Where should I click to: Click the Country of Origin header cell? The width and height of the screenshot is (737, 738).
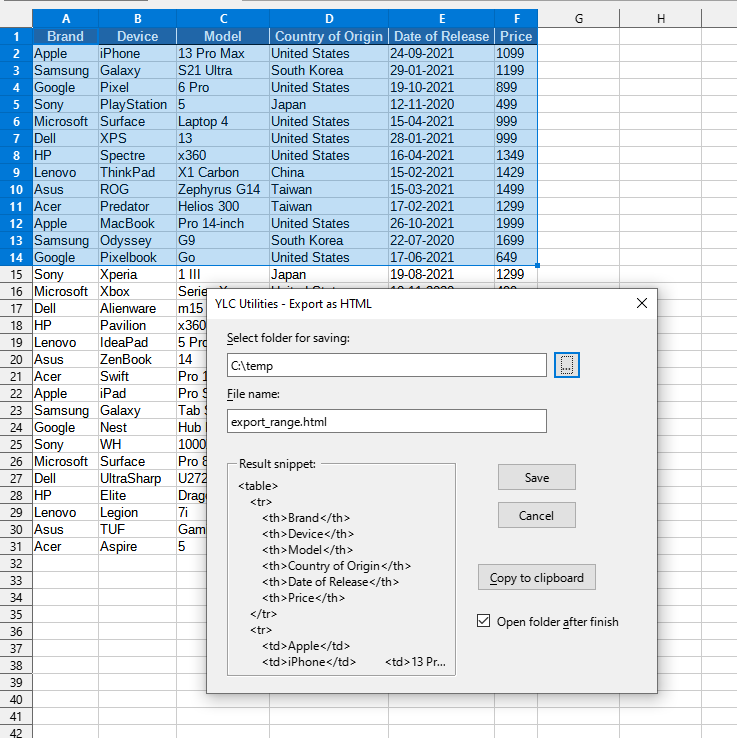click(x=329, y=36)
